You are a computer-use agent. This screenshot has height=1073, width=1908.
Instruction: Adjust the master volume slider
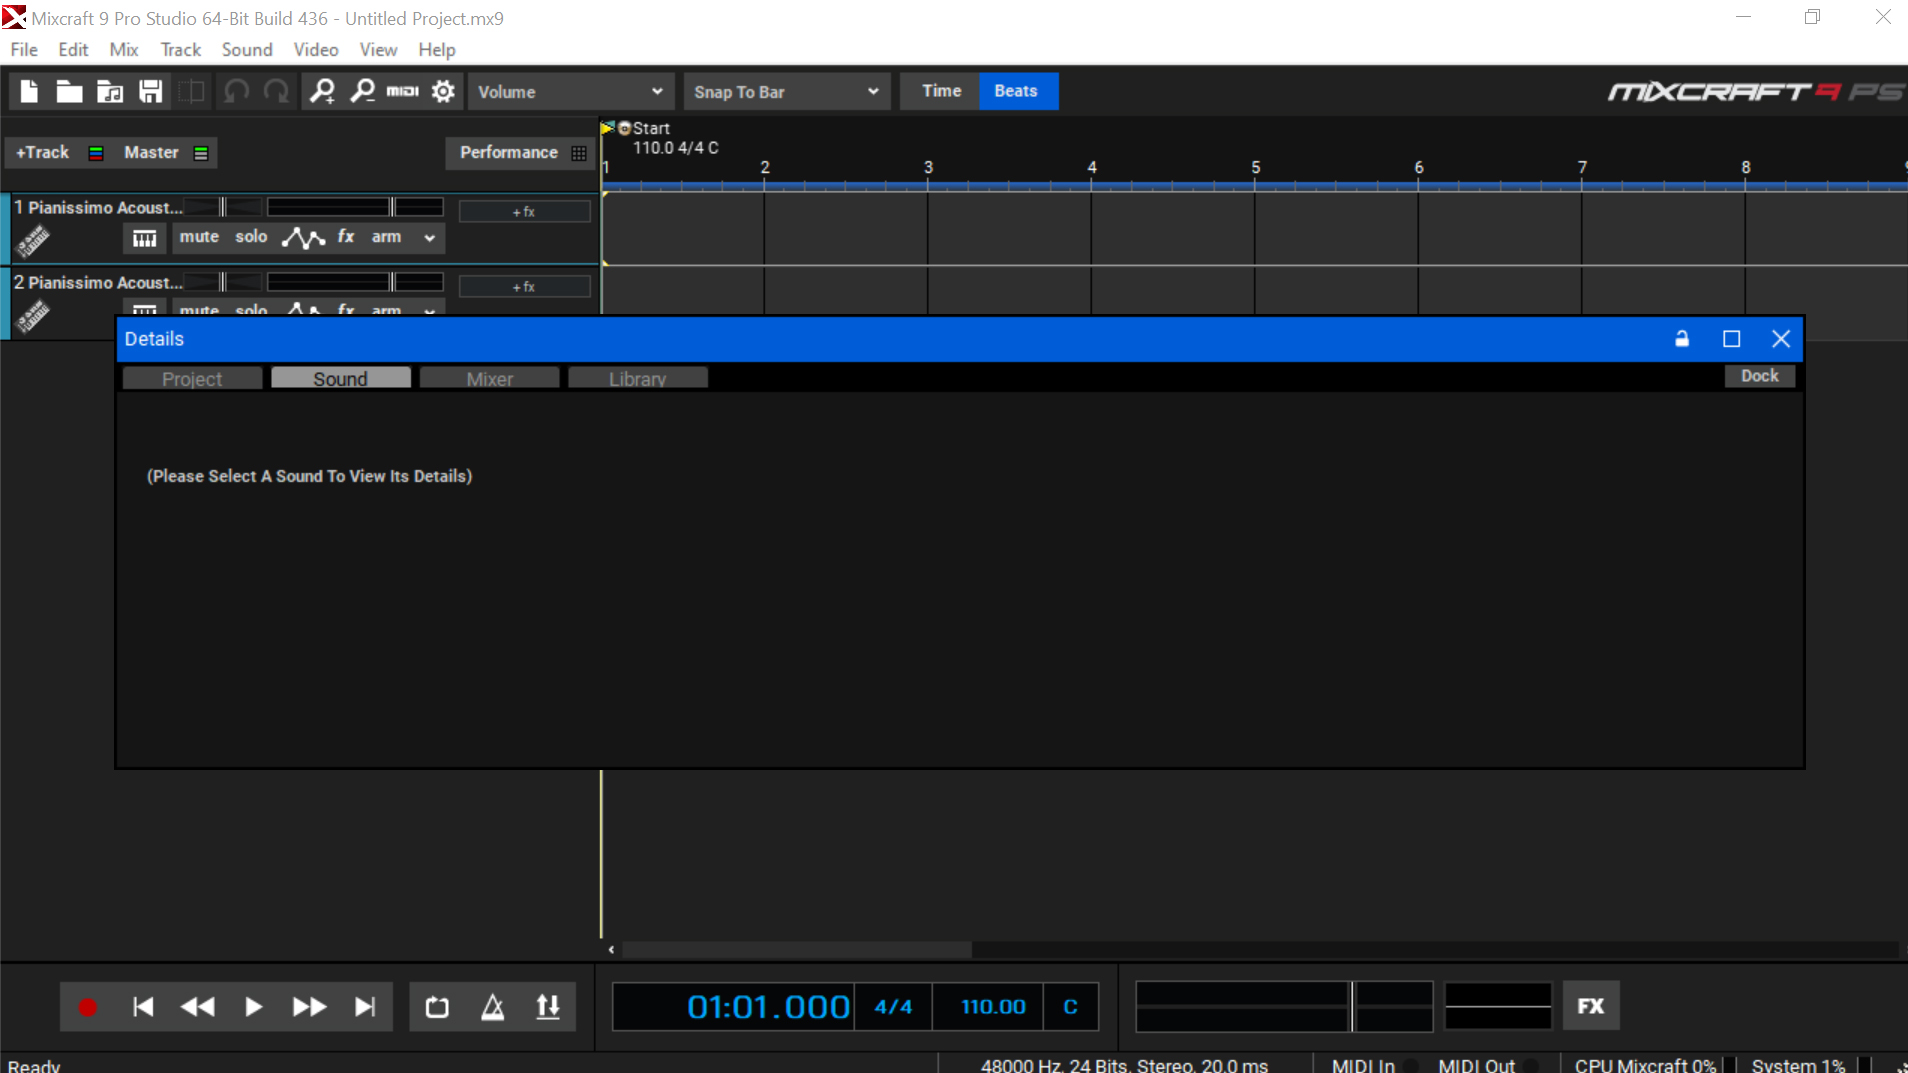1284,1006
